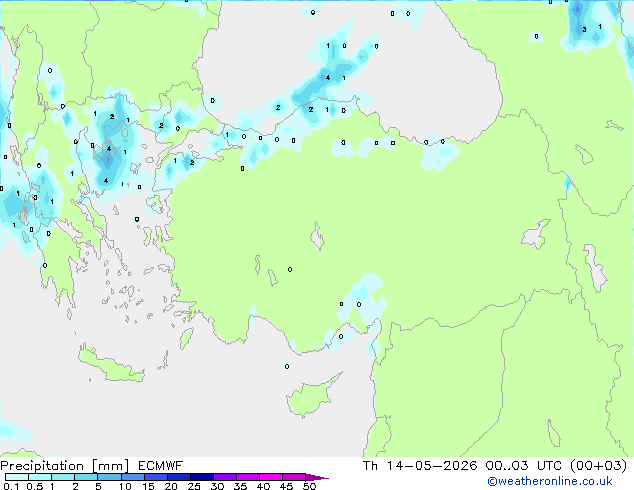Screen dimensions: 634x490
Task: Select the 35–40 mm violet swatch
Action: pos(247,477)
